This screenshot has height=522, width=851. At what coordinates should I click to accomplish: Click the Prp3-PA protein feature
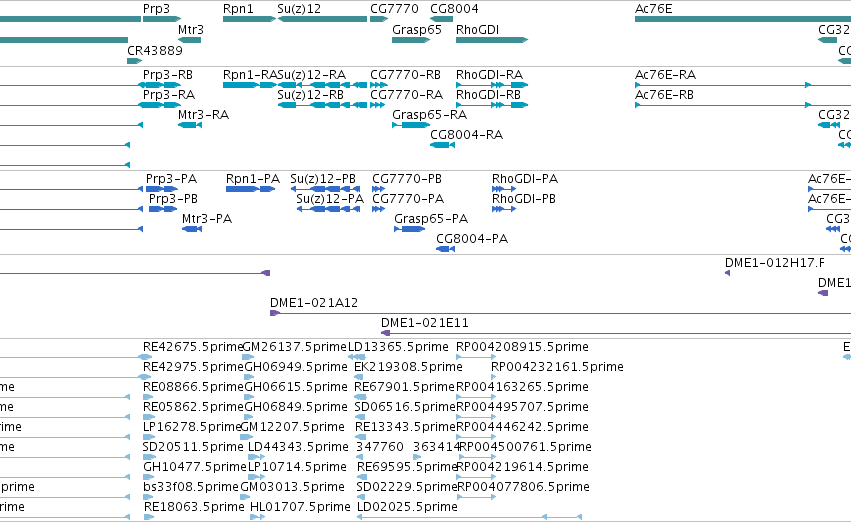tap(162, 189)
